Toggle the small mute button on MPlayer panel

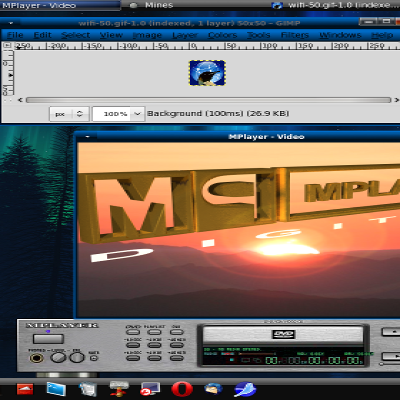[x=94, y=358]
